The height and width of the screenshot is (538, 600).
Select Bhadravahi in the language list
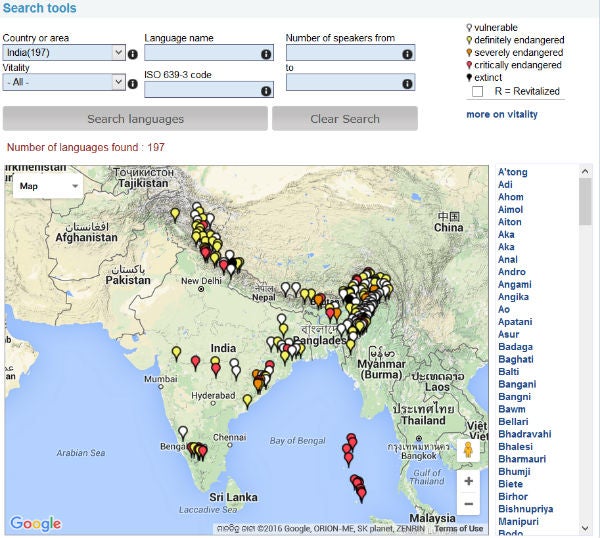tap(525, 434)
